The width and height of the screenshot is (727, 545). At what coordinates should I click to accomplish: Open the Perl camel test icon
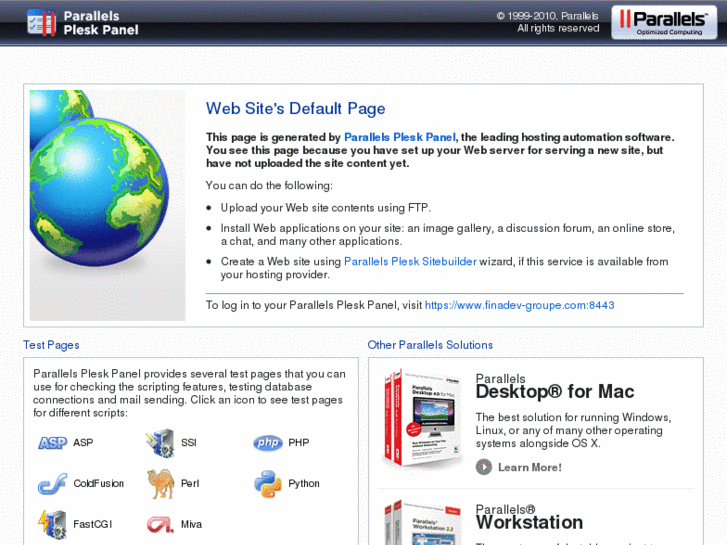click(160, 484)
